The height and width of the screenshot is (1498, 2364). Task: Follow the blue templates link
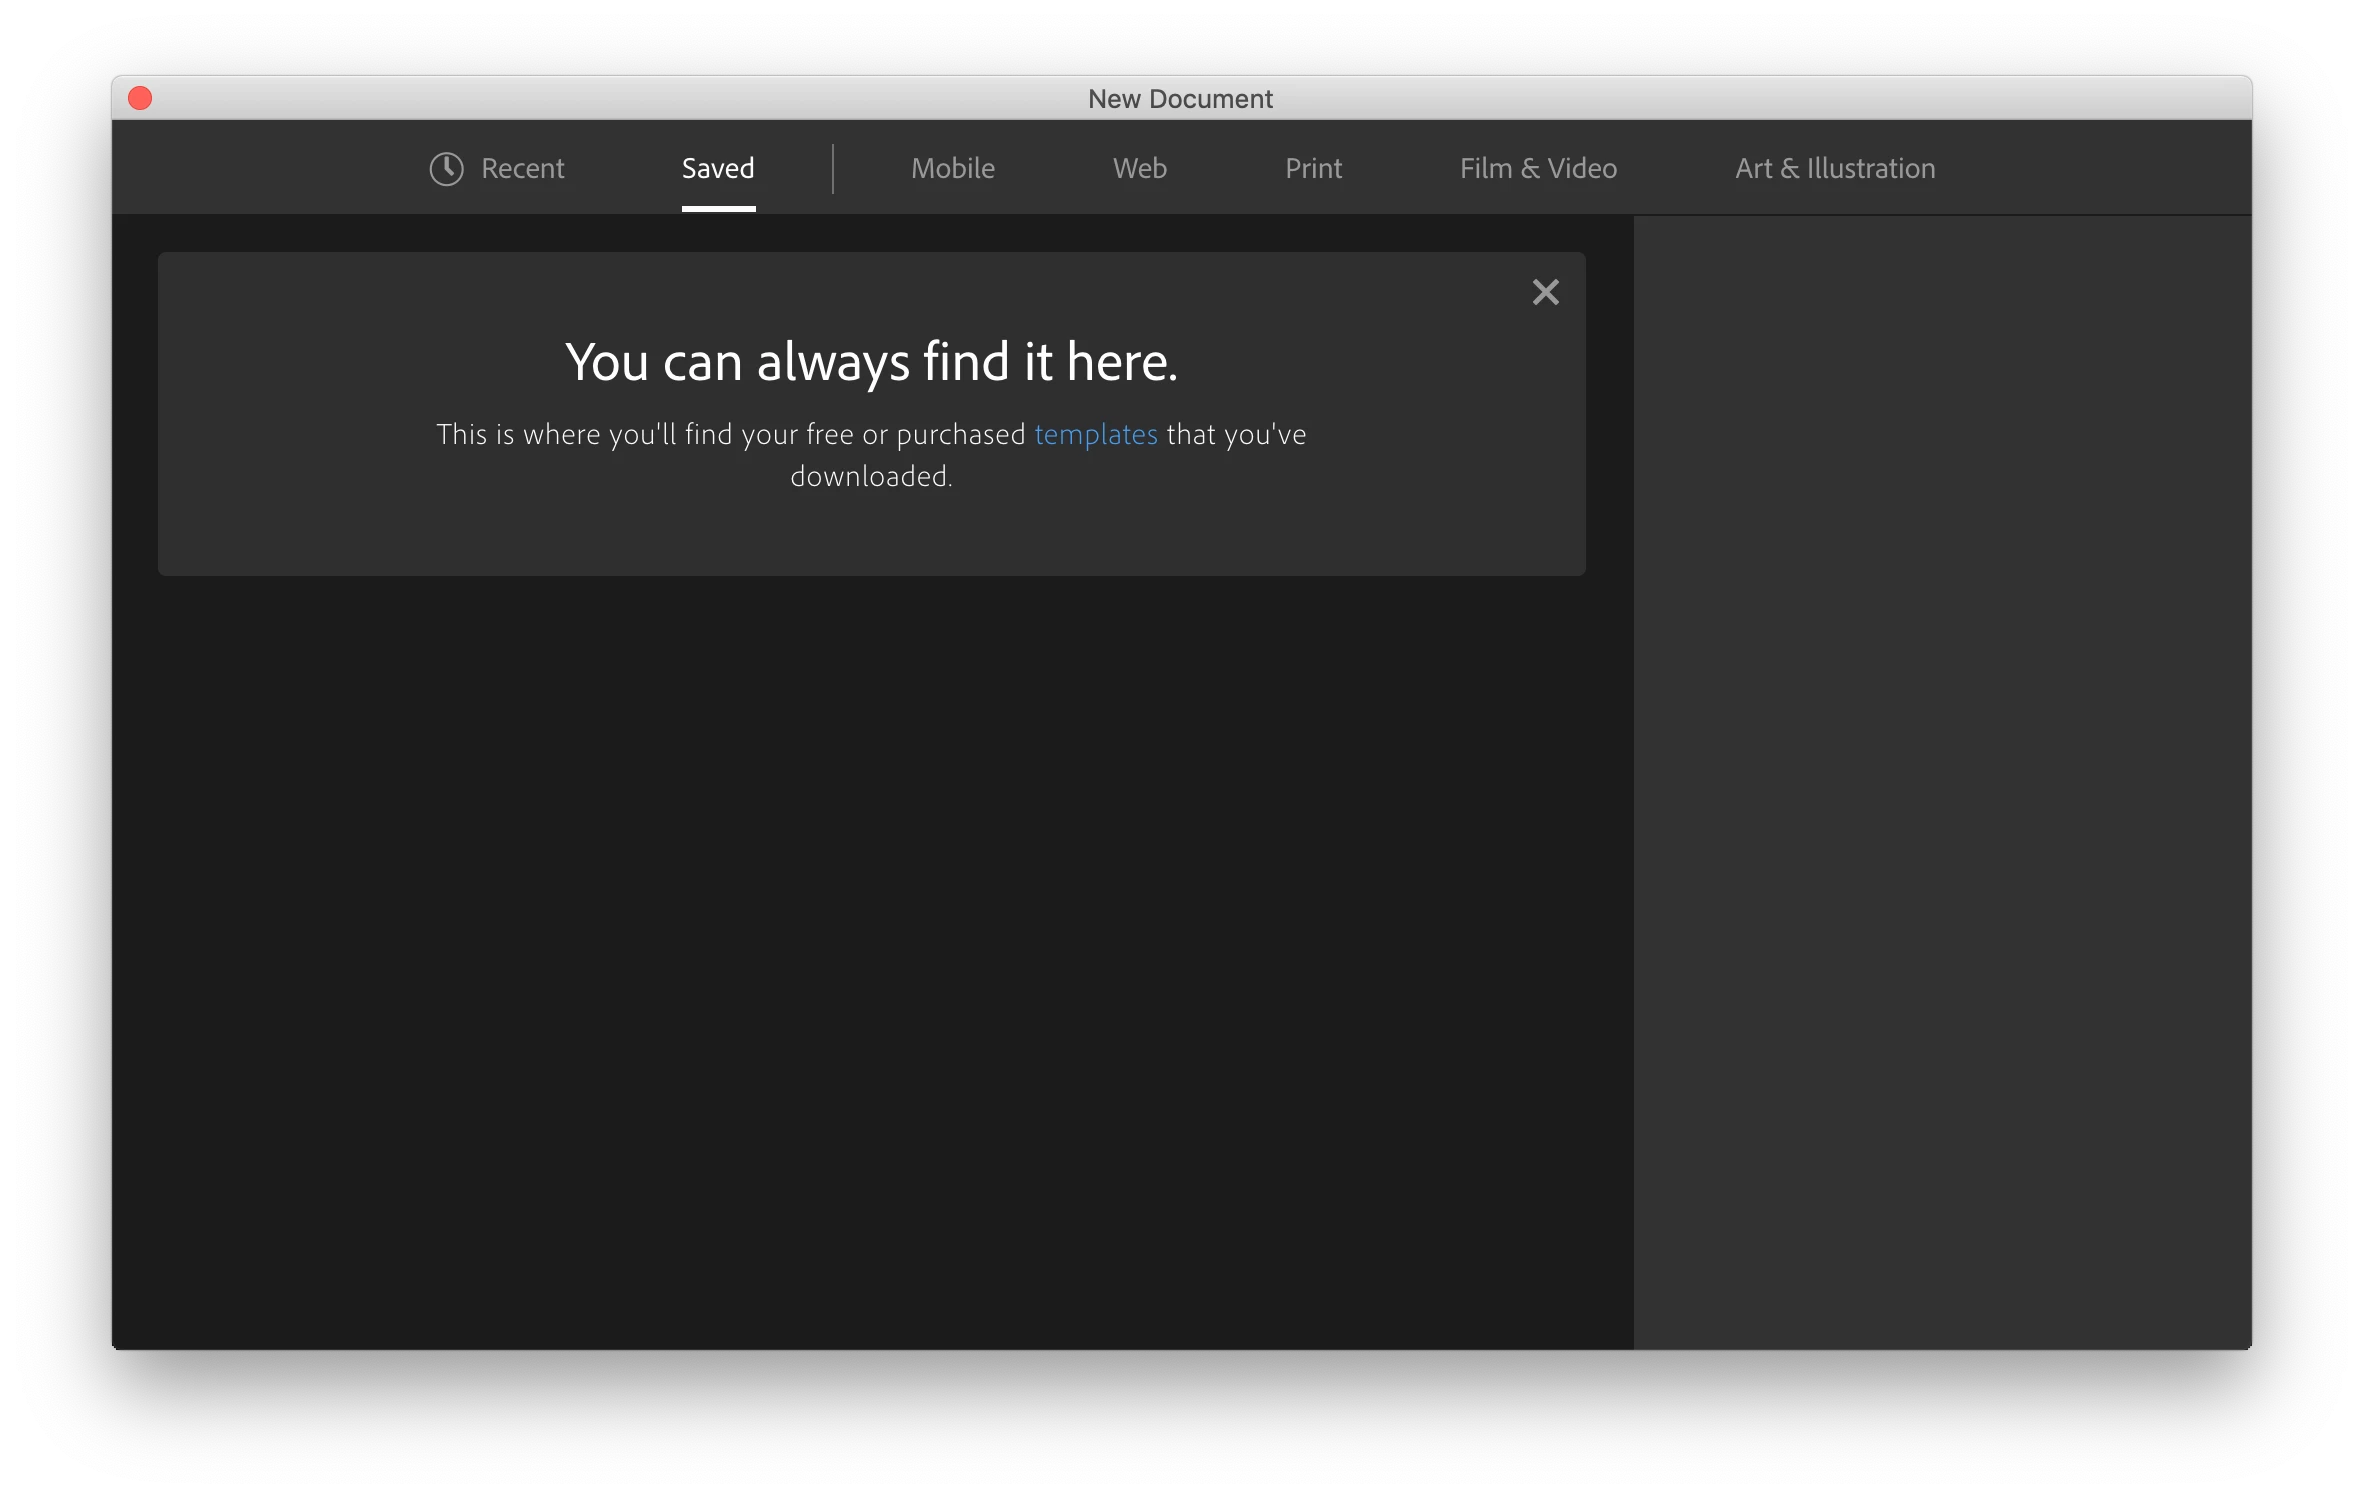(1095, 435)
